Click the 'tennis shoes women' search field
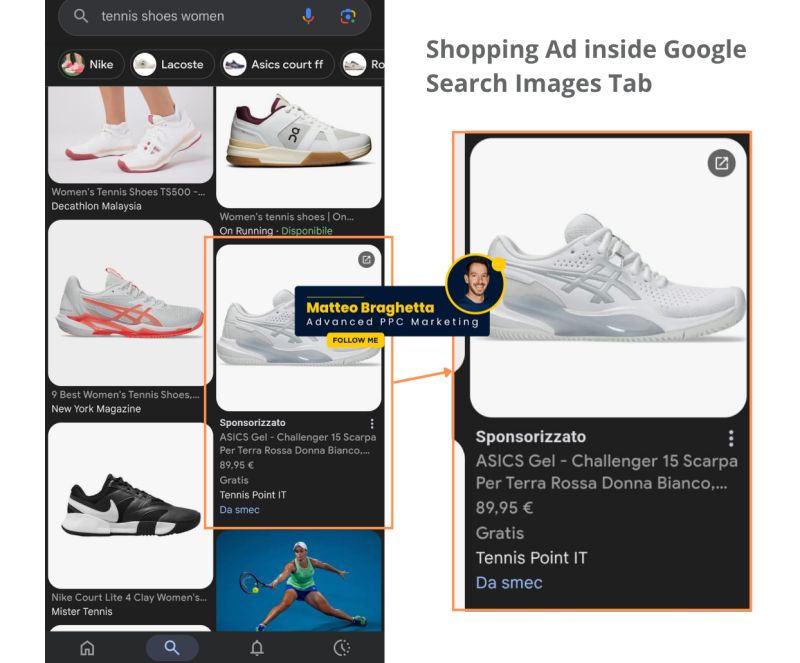The height and width of the screenshot is (663, 800). click(190, 16)
